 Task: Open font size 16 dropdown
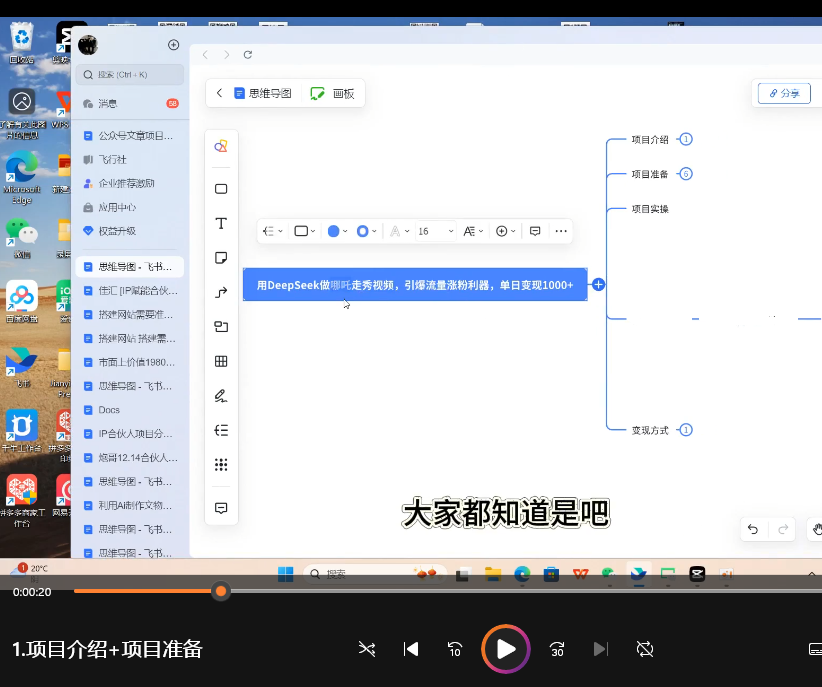(x=436, y=231)
